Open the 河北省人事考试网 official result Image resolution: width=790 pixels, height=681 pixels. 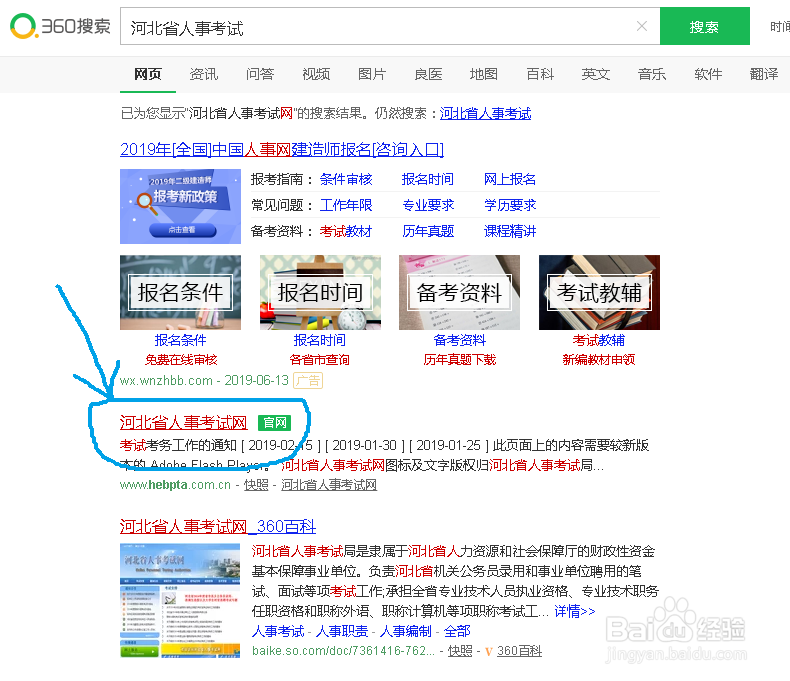pyautogui.click(x=183, y=422)
